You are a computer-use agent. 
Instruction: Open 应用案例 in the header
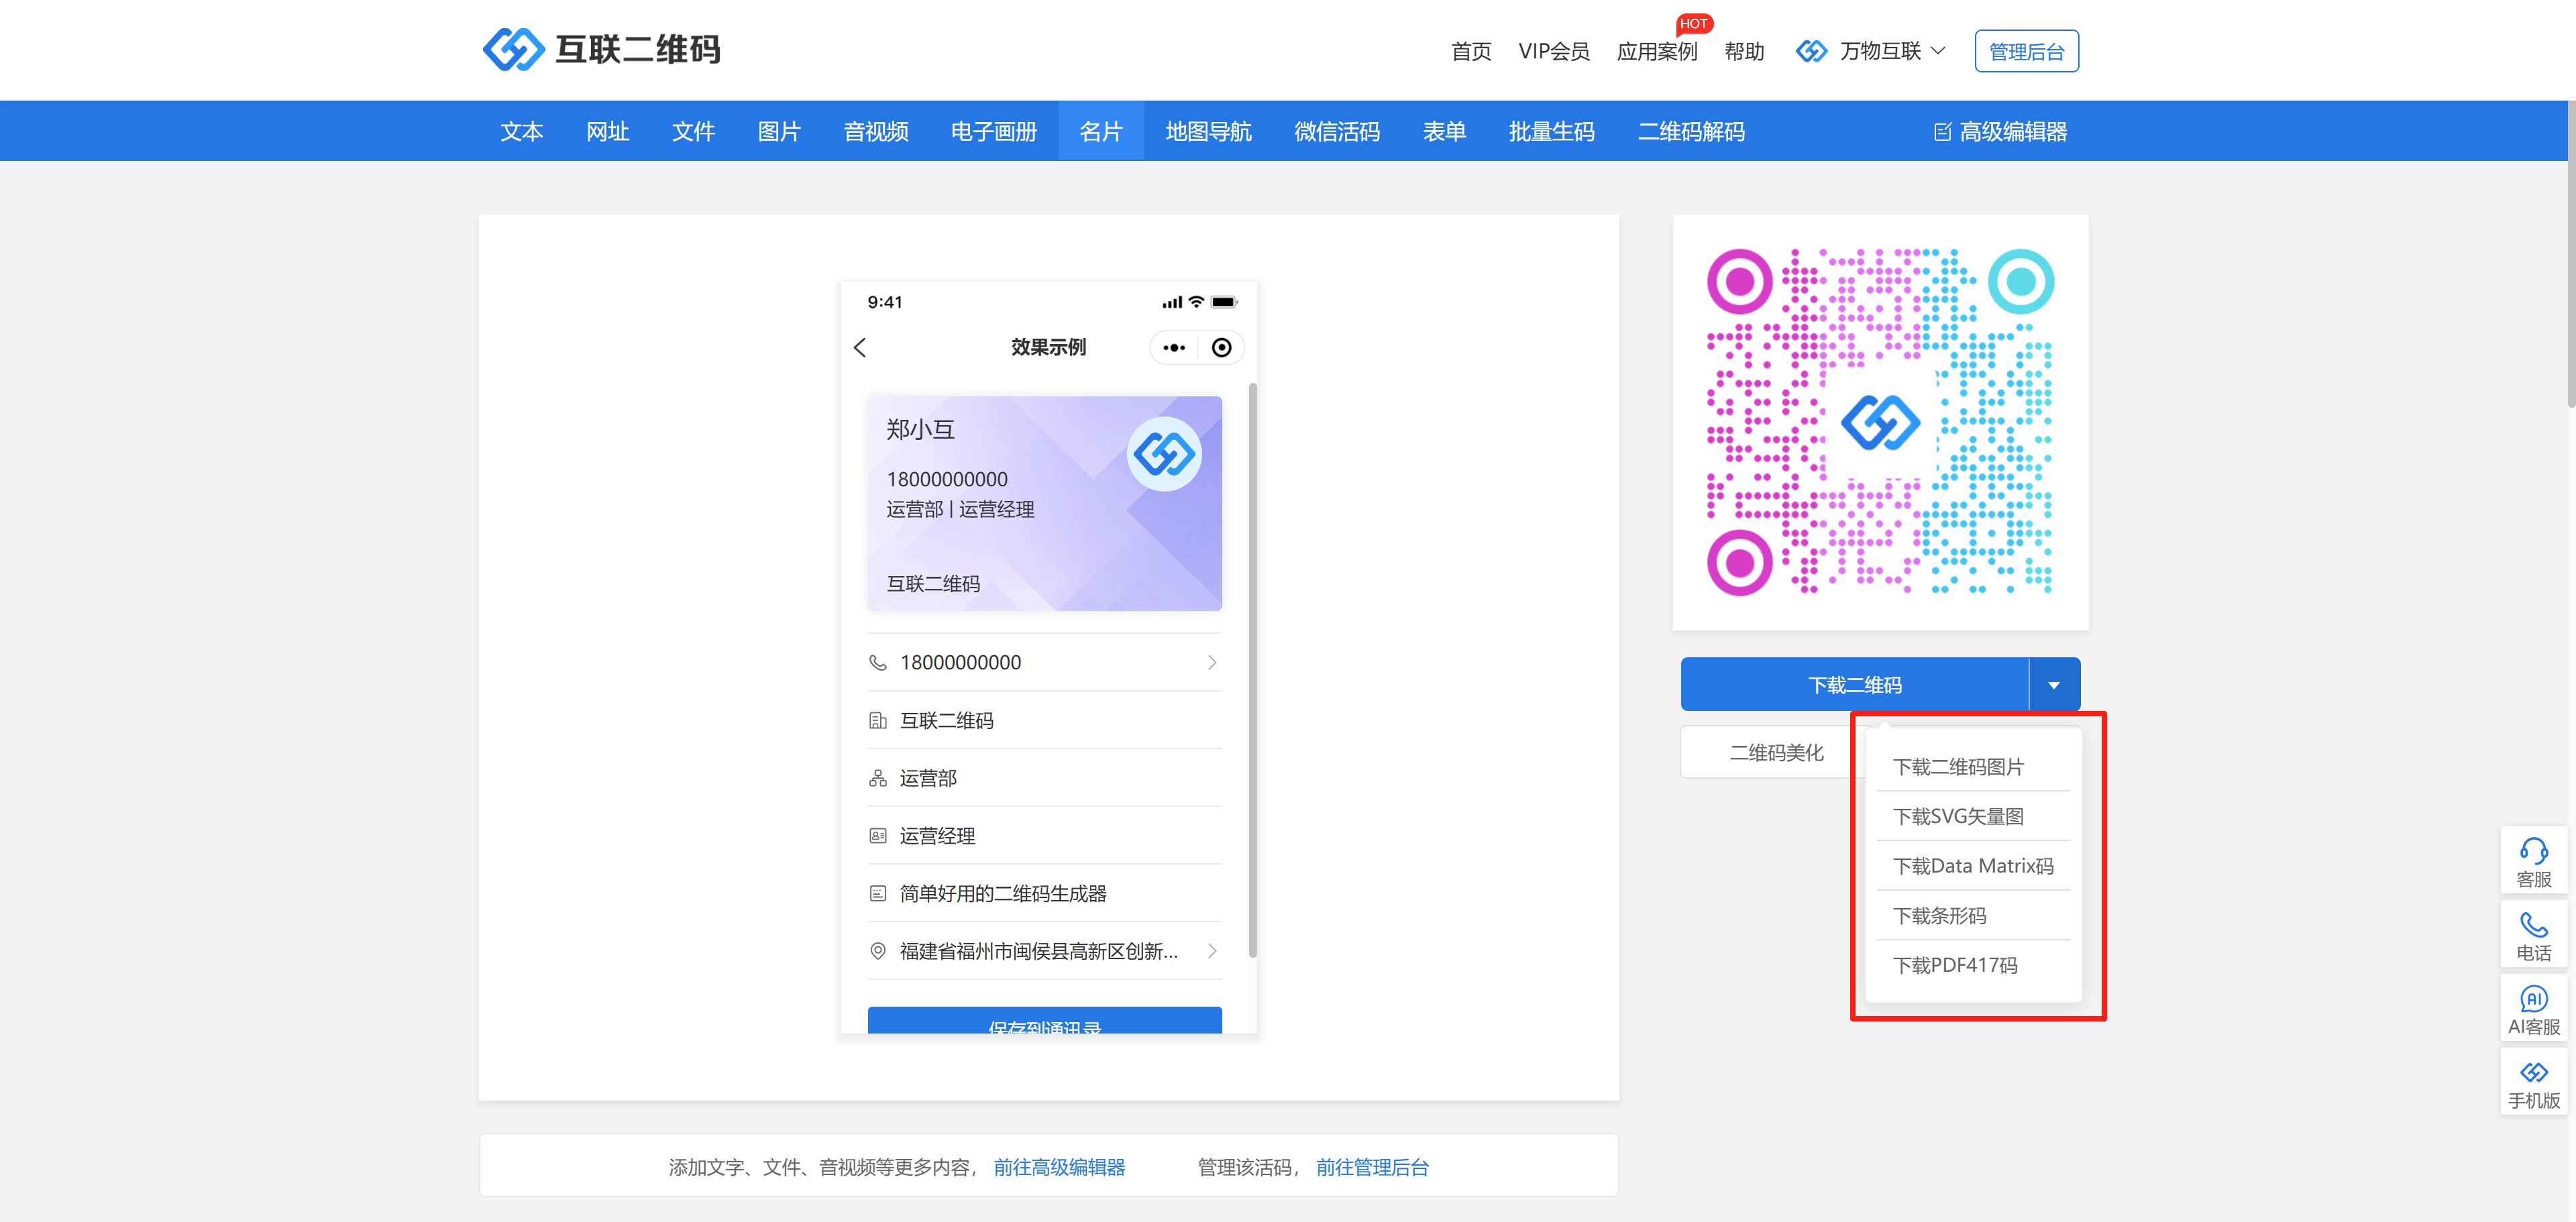click(1657, 51)
